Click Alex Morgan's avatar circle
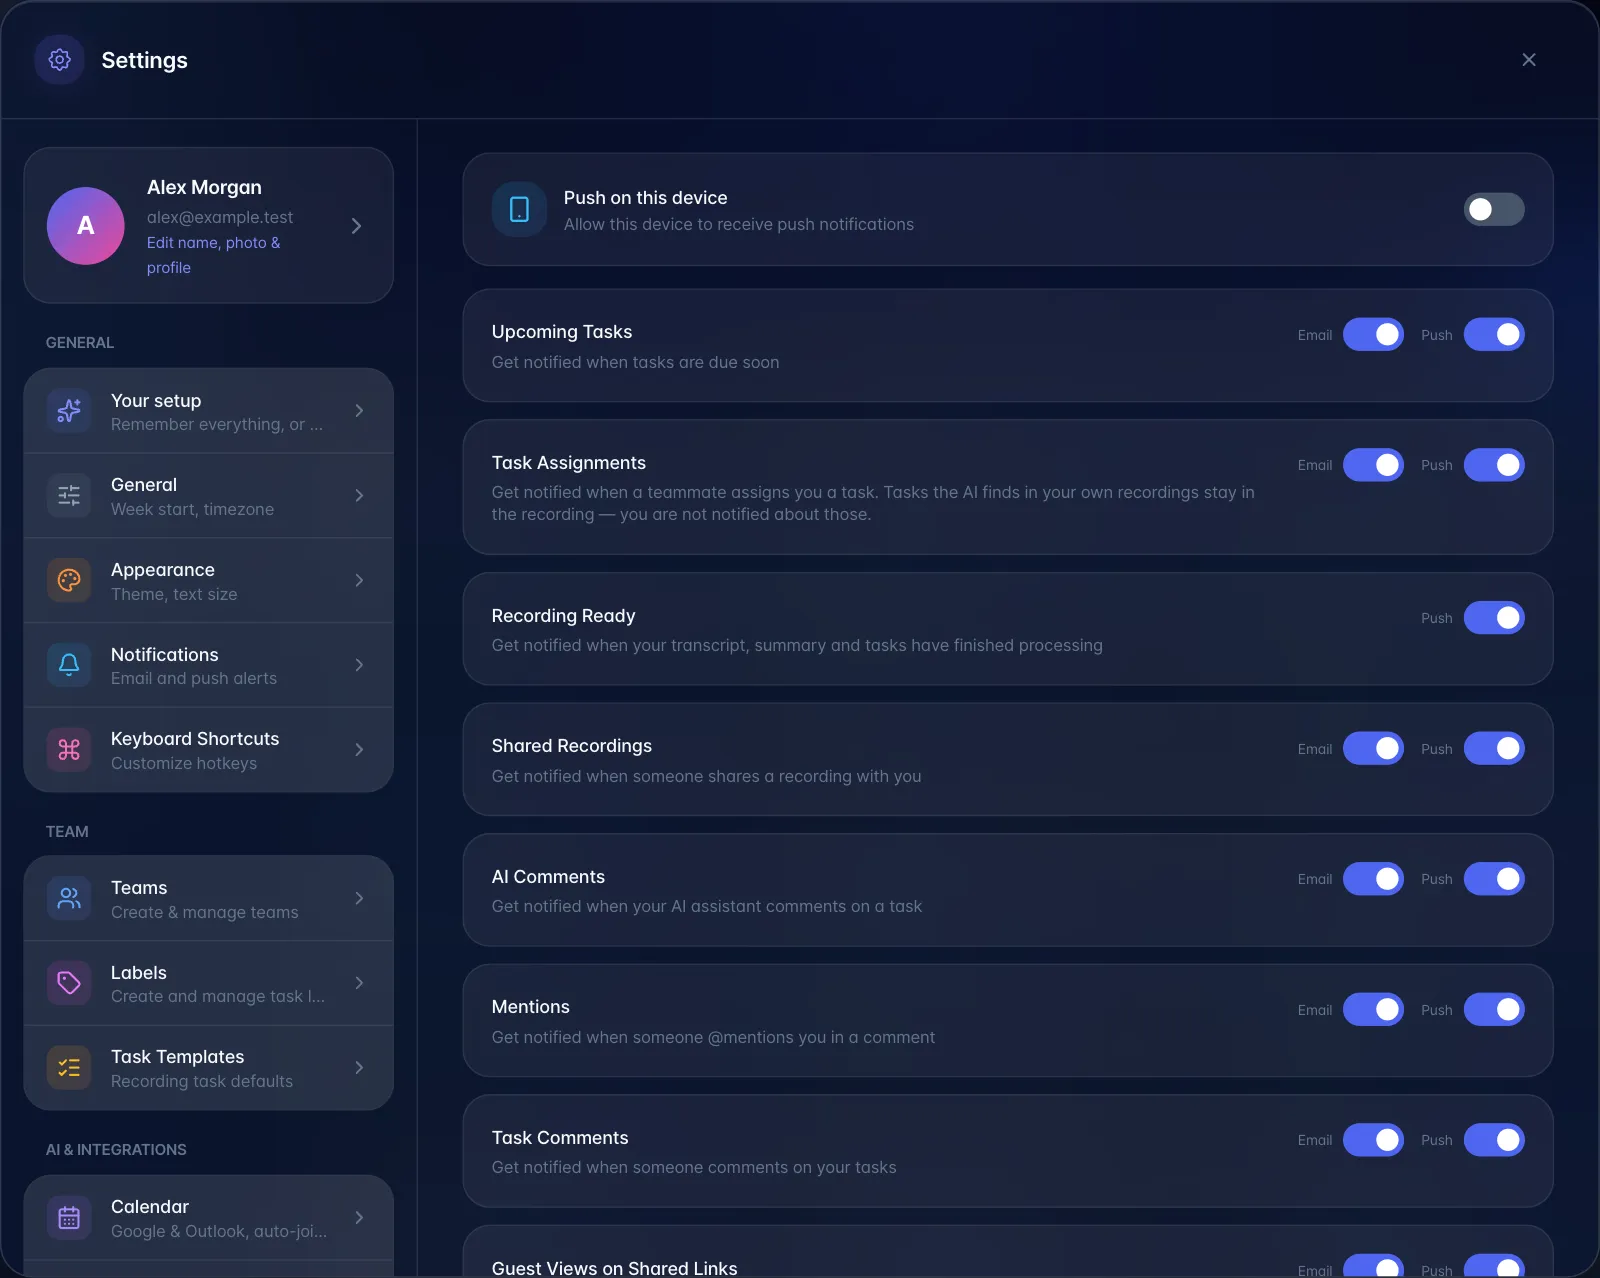This screenshot has width=1600, height=1278. click(86, 226)
